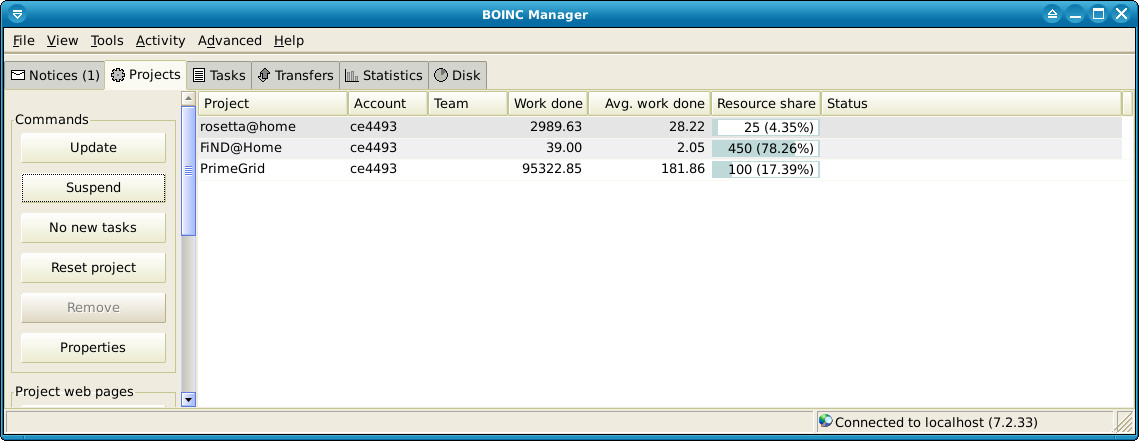Click FiND@Home work done value 39.00

(564, 148)
